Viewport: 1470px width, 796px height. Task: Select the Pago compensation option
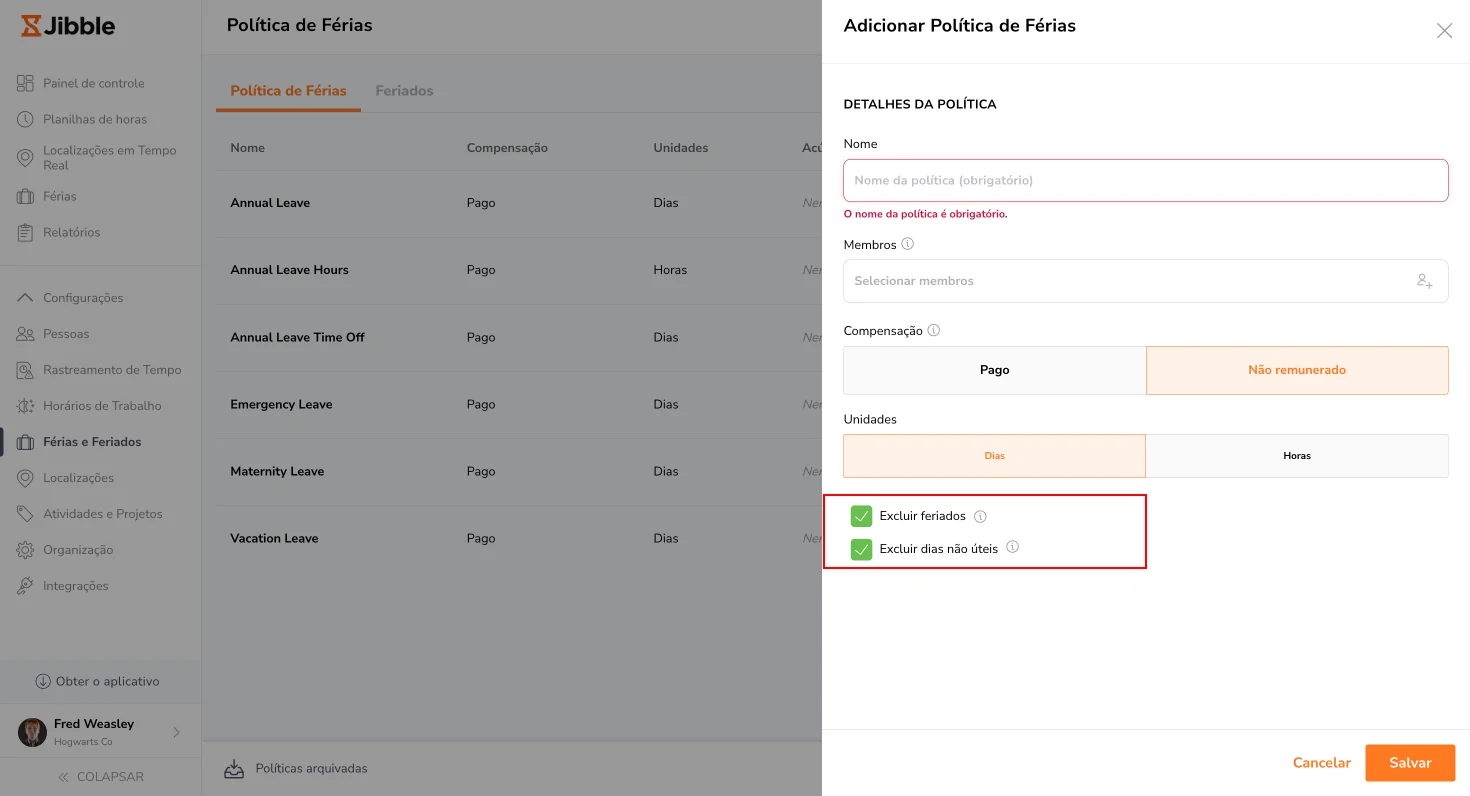tap(994, 370)
